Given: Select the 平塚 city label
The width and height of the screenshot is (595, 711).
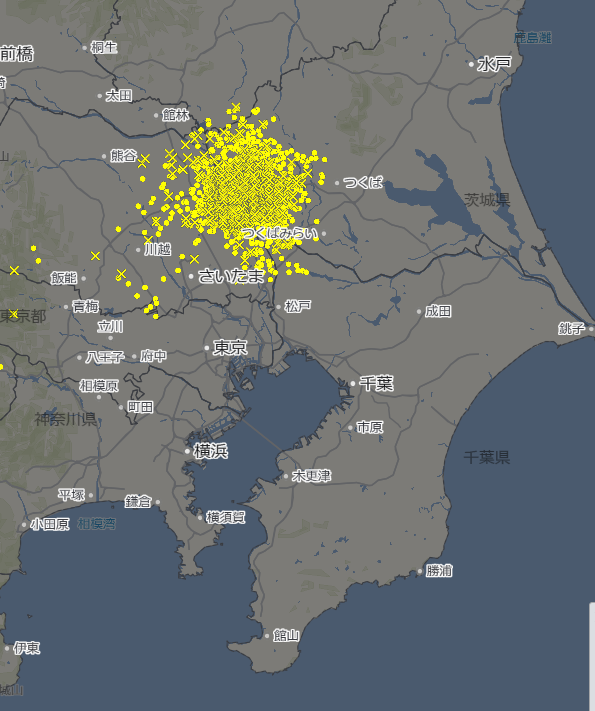Looking at the screenshot, I should click(x=72, y=495).
